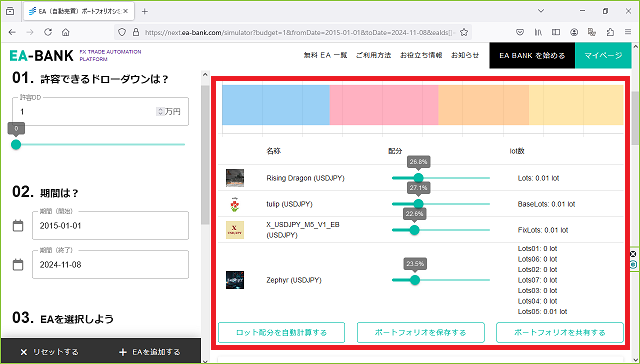Click the orange segment of allocation bar
640x364 pixels.
coord(483,105)
